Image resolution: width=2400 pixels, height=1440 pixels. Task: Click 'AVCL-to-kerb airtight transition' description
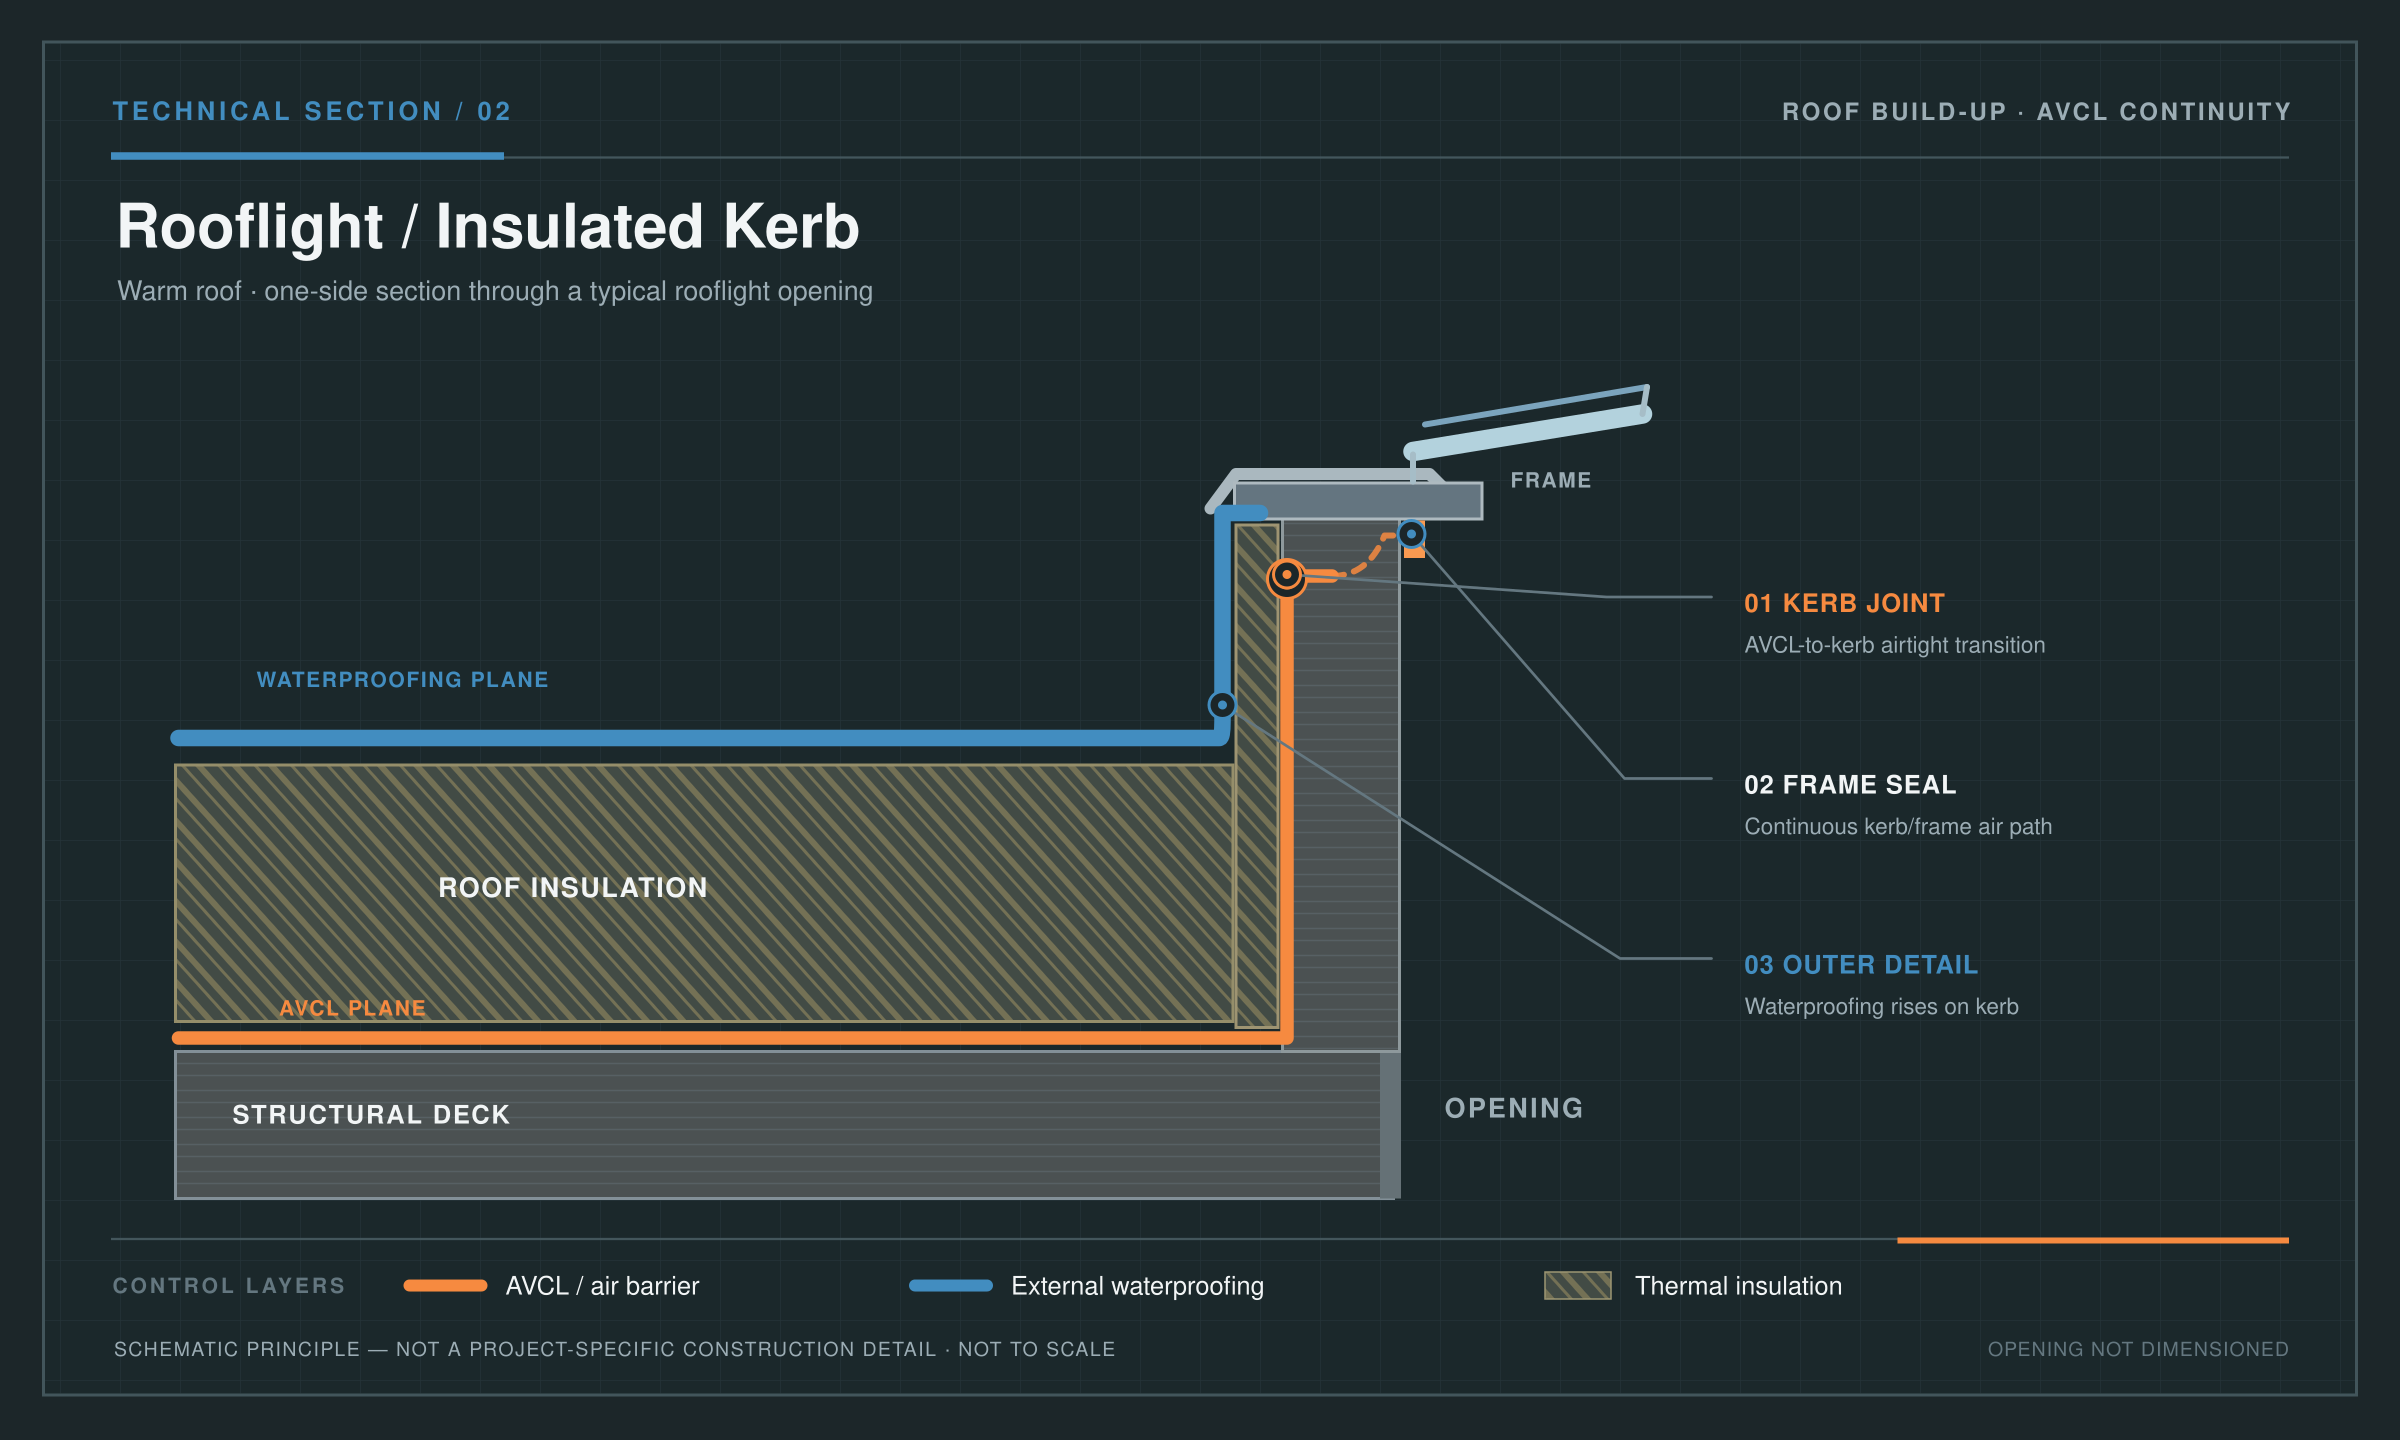pos(1895,645)
